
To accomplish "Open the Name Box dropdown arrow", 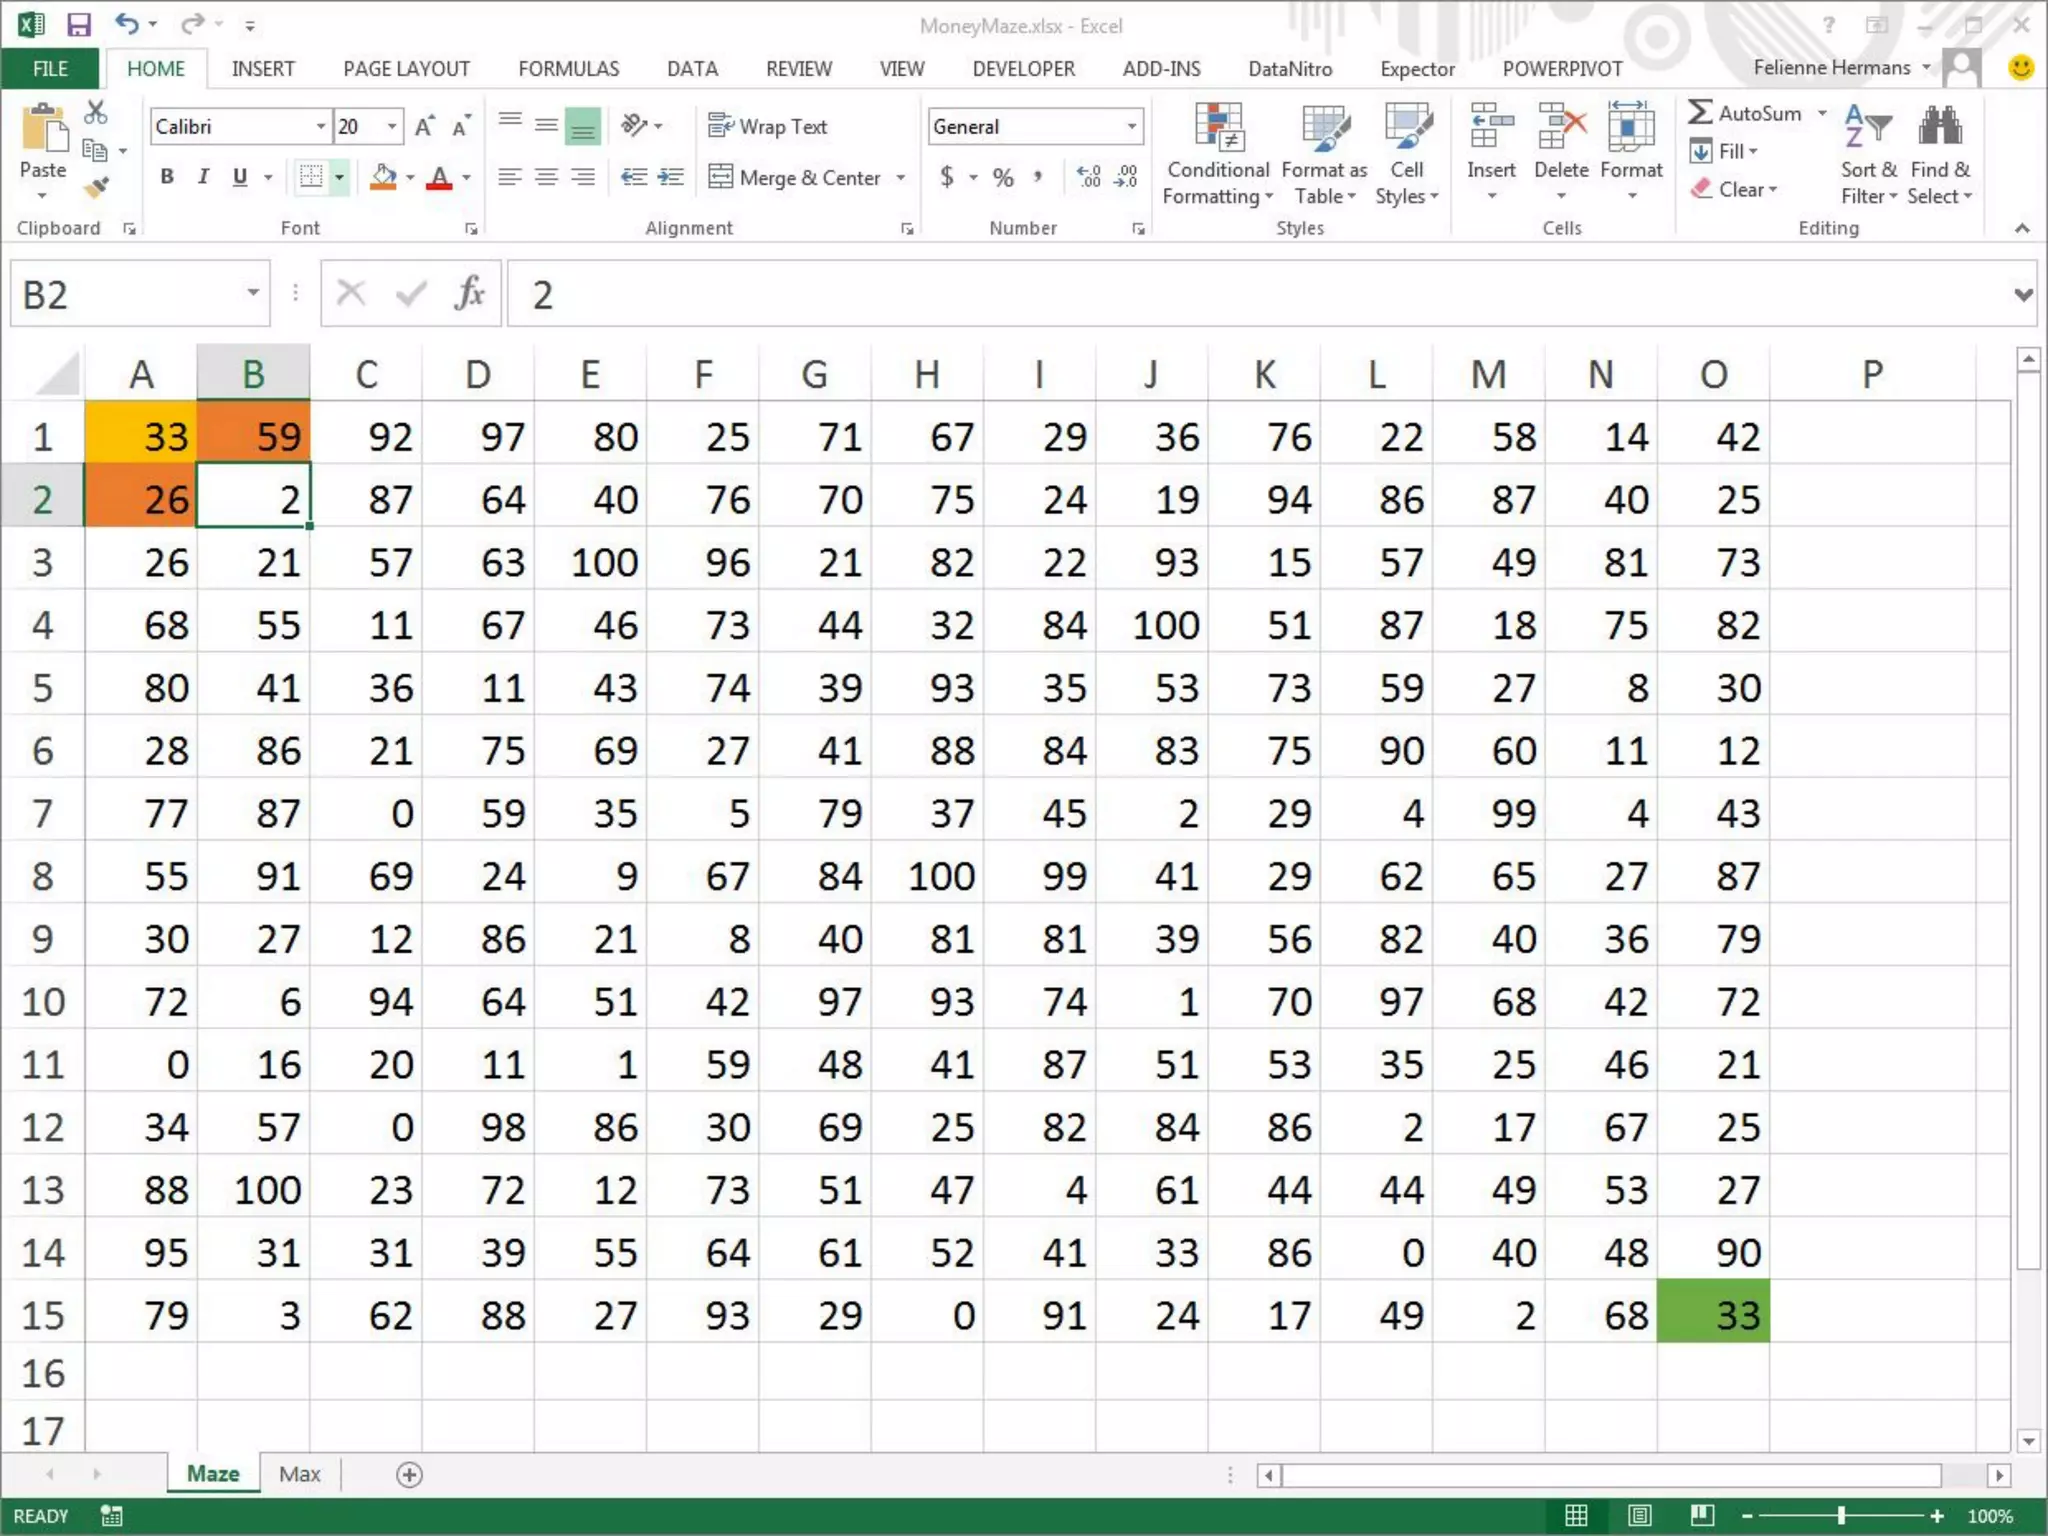I will point(253,293).
